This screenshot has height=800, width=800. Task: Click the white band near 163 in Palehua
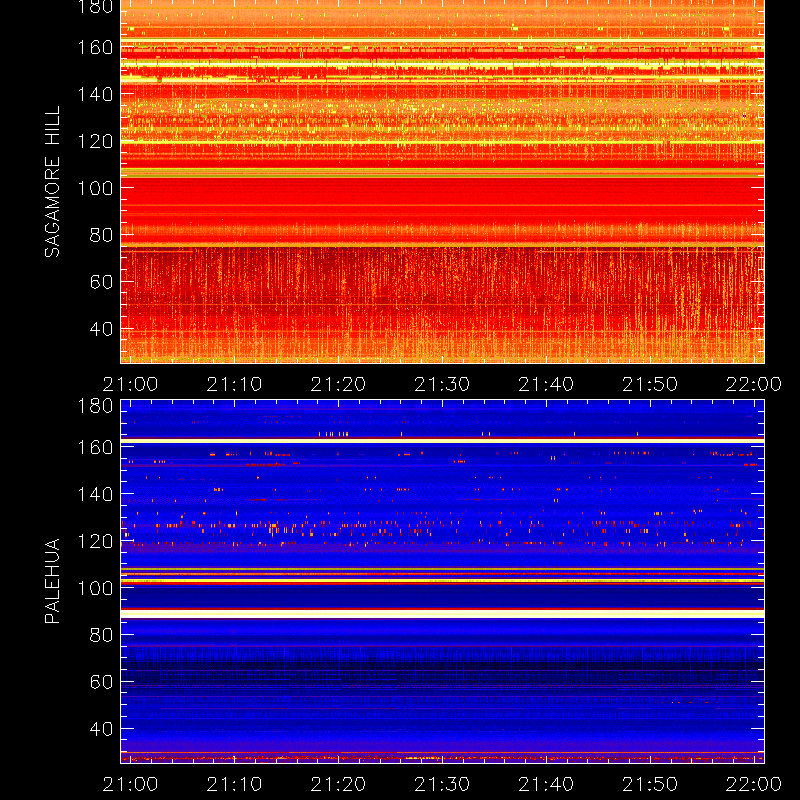pos(442,440)
